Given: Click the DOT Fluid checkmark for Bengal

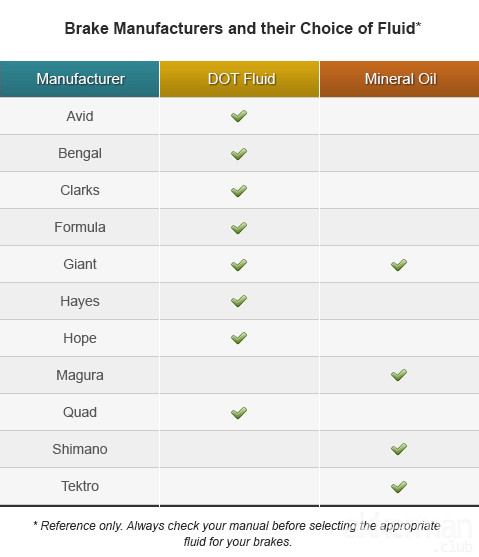Looking at the screenshot, I should 239,153.
